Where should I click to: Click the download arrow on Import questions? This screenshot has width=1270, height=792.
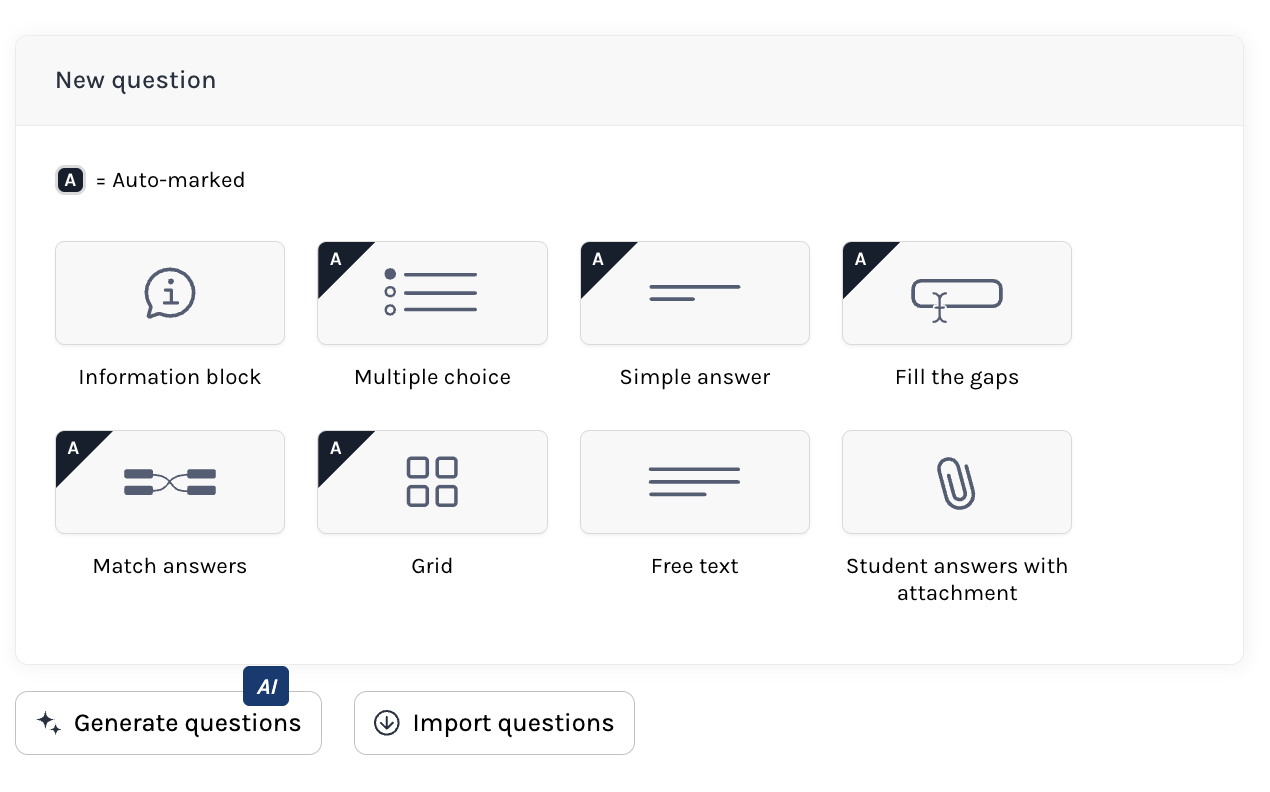tap(387, 723)
